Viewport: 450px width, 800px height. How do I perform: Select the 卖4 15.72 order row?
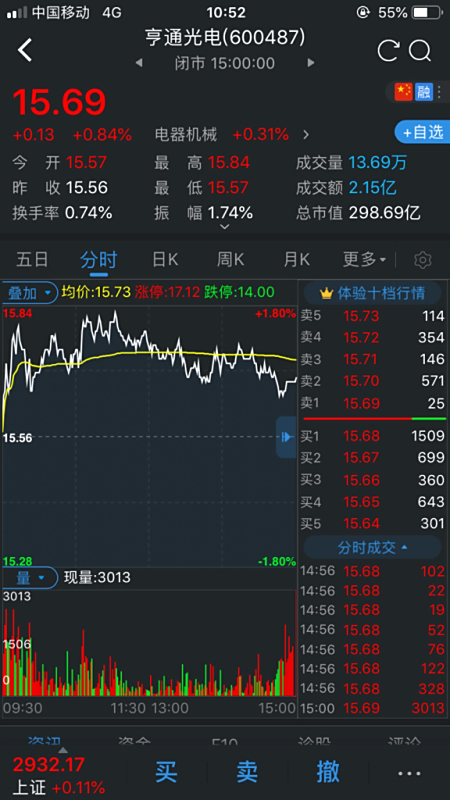tap(372, 337)
